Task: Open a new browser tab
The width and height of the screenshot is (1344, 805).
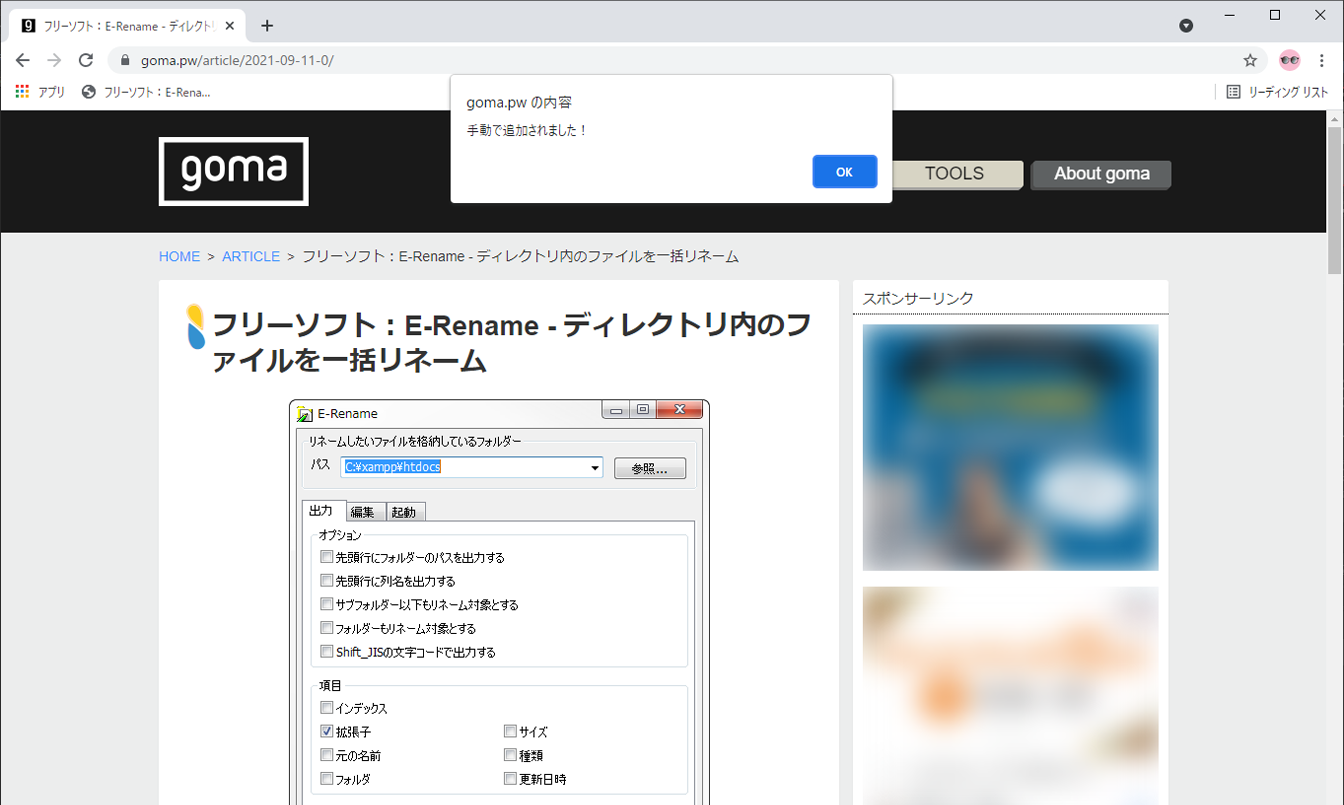Action: coord(267,26)
